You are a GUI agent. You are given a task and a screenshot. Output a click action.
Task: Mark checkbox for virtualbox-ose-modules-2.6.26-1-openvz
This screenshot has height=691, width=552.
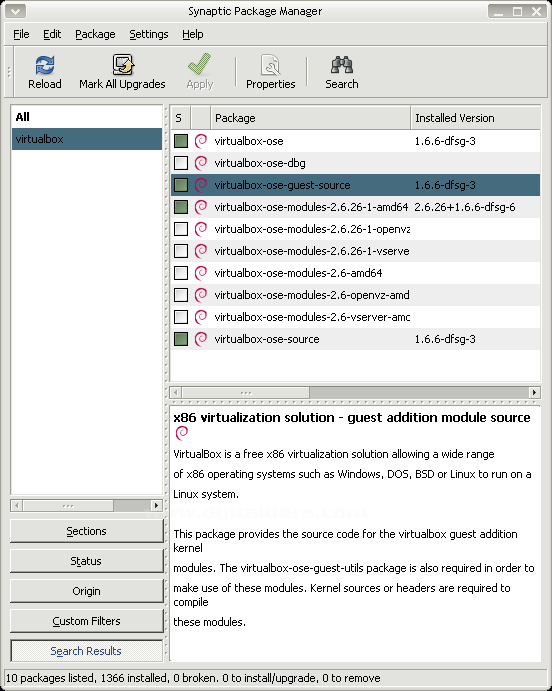tap(181, 229)
